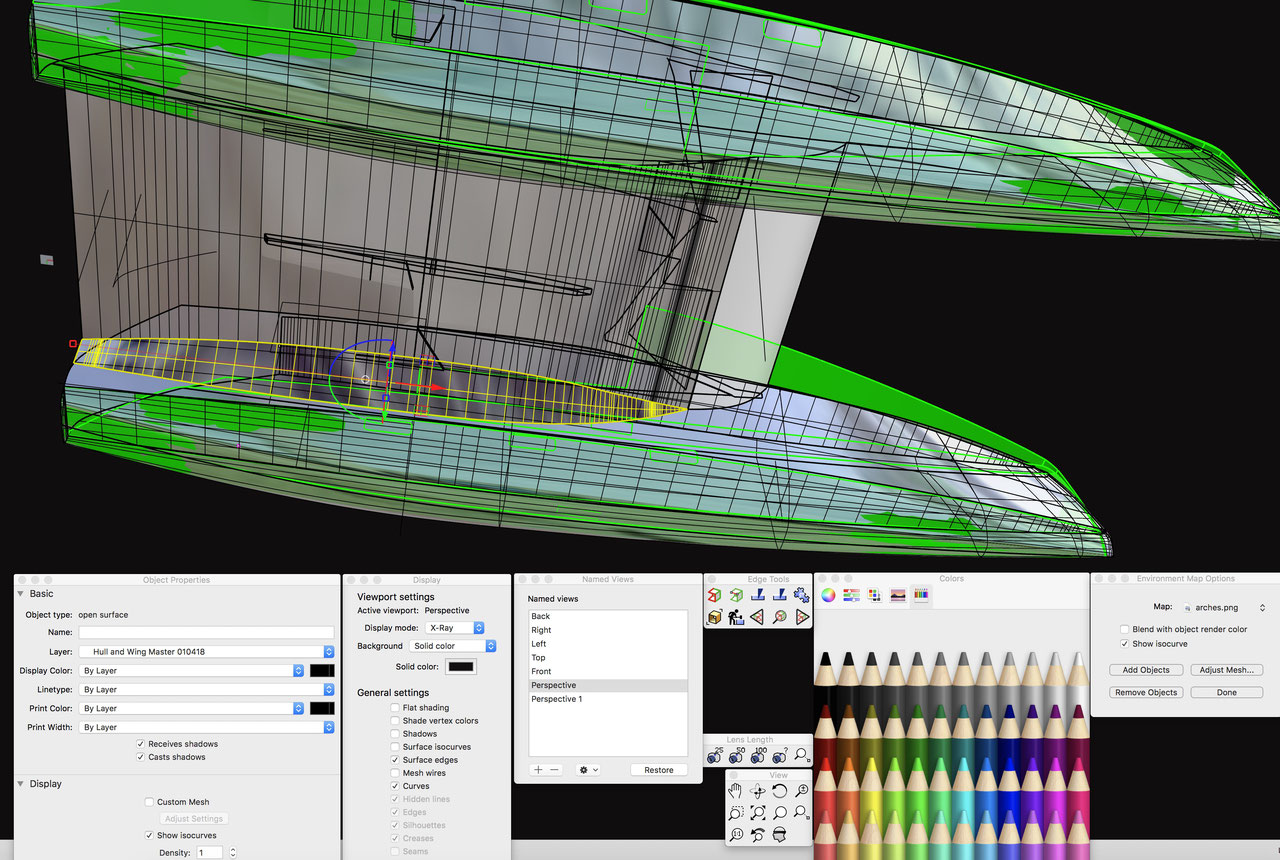The width and height of the screenshot is (1280, 860).
Task: Select the Top named view
Action: (539, 658)
